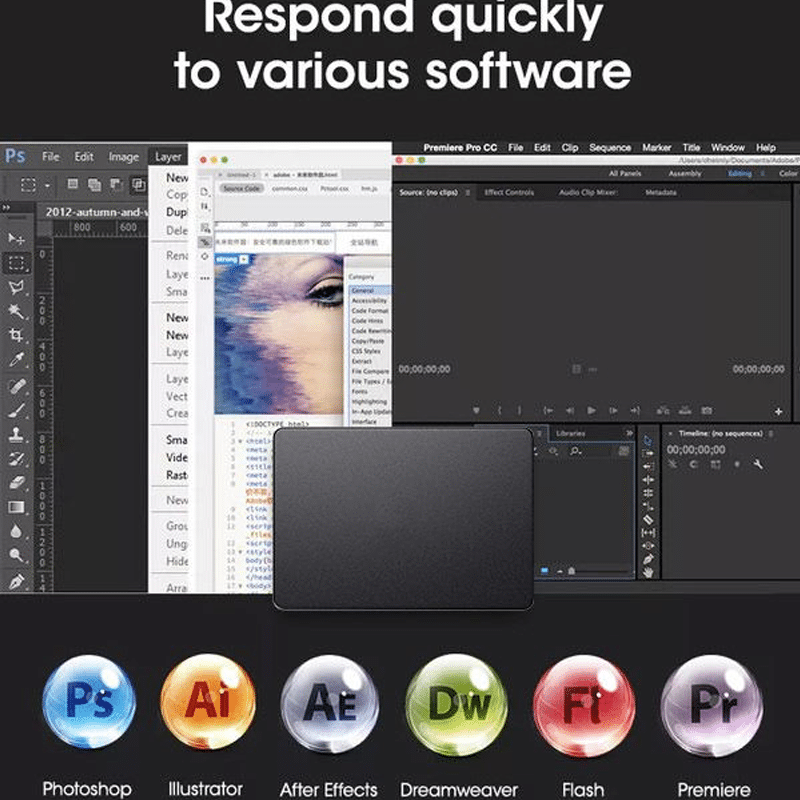Expand the Photoshop toolbar double-arrow
This screenshot has width=800, height=800.
click(6, 208)
